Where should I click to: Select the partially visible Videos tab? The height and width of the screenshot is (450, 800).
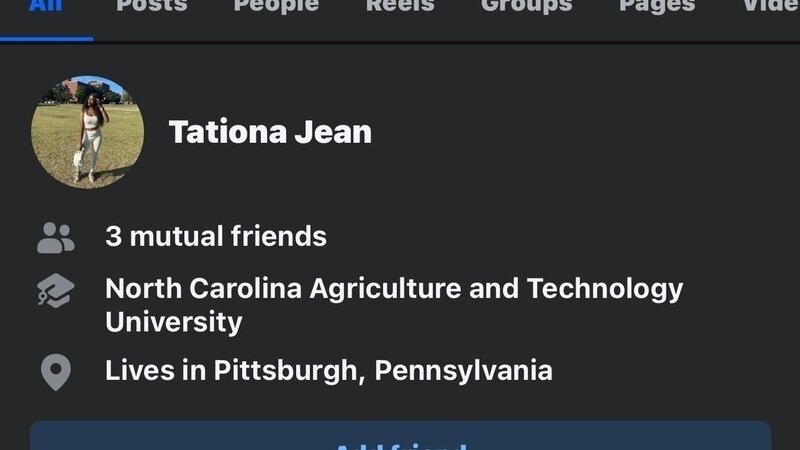coord(770,6)
